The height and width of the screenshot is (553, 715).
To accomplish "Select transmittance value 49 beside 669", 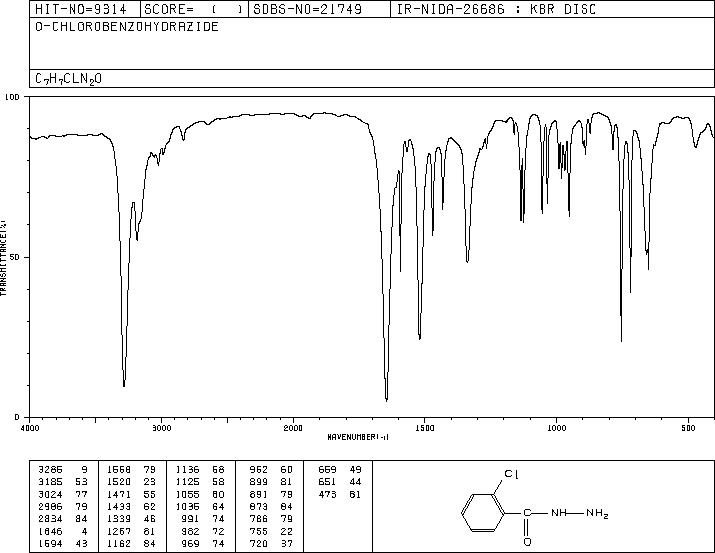I will 355,470.
